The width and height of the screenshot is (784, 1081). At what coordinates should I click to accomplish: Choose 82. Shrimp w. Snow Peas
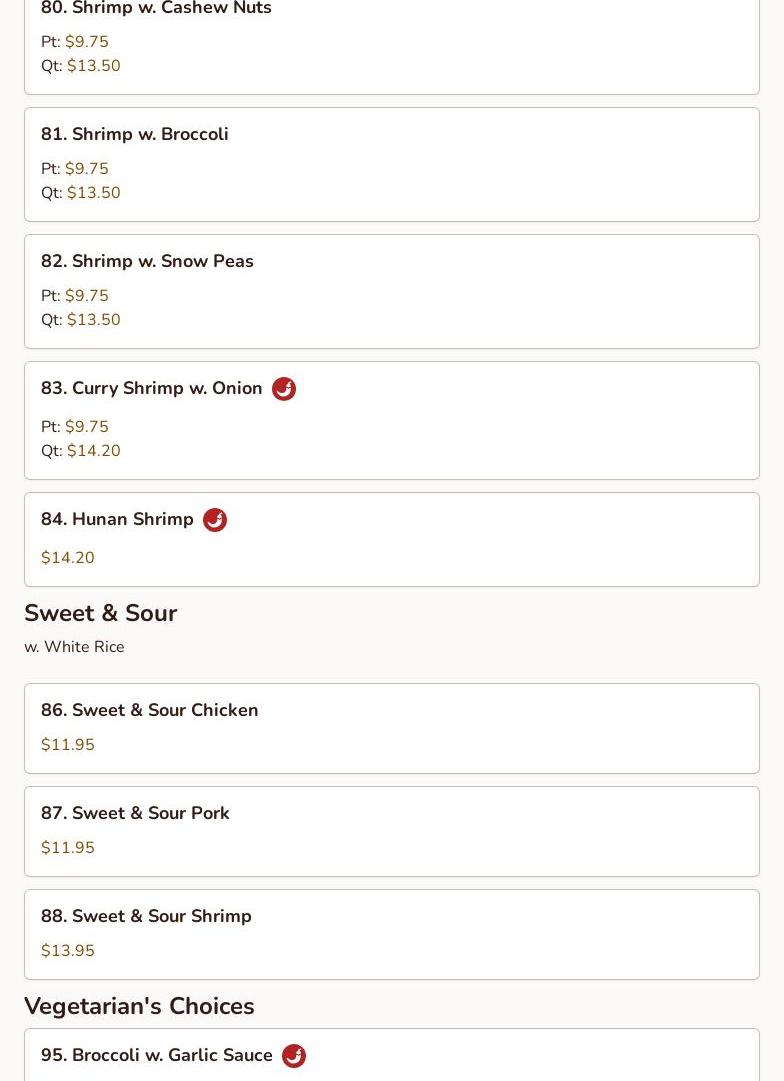pyautogui.click(x=147, y=261)
